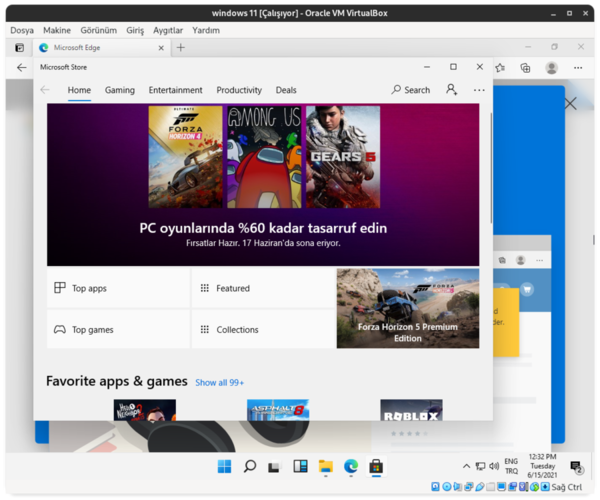
Task: Open the Widgets panel from taskbar
Action: pos(300,466)
